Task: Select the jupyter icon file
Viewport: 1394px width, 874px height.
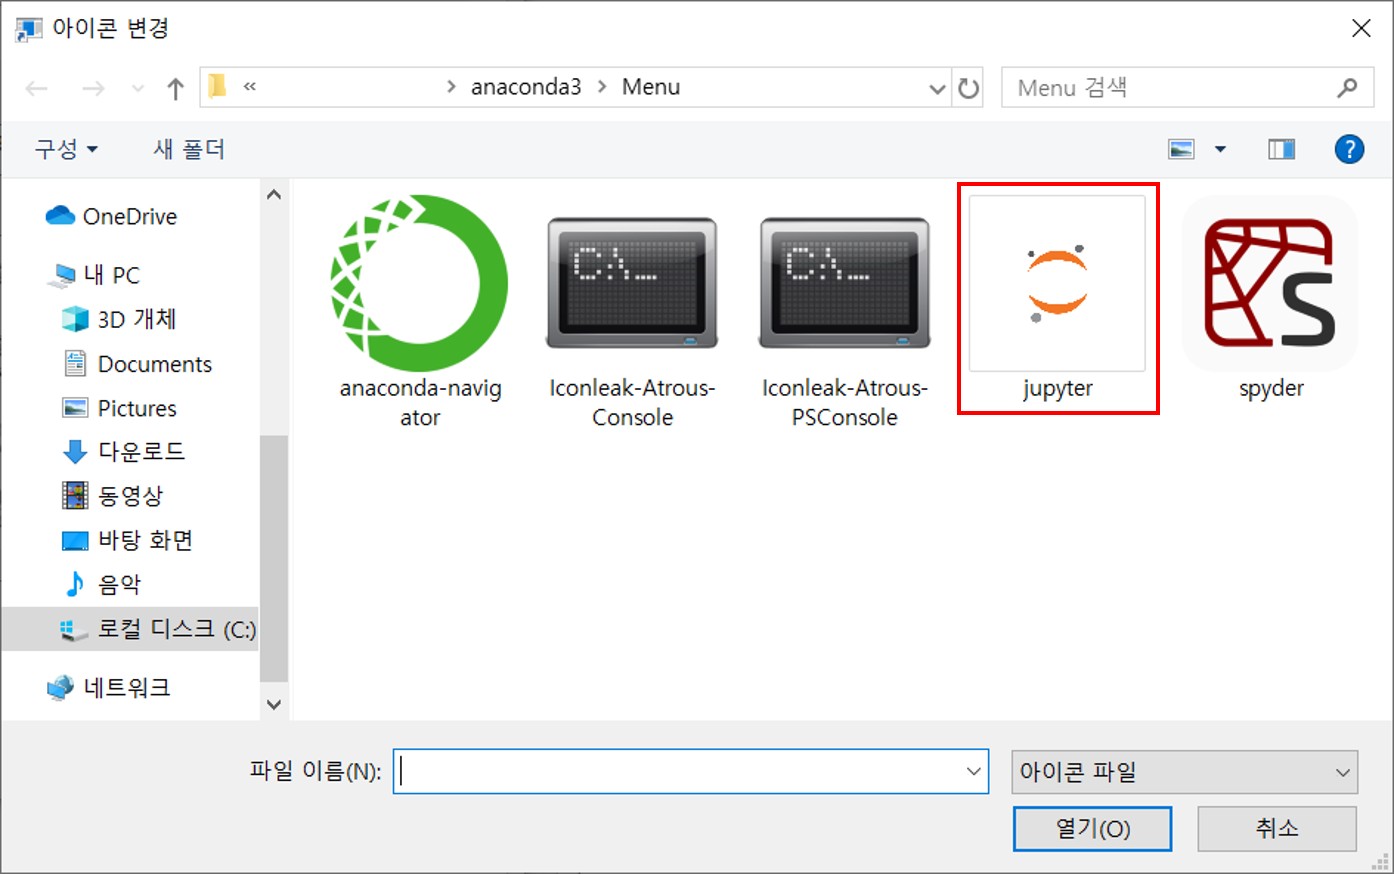Action: 1057,298
